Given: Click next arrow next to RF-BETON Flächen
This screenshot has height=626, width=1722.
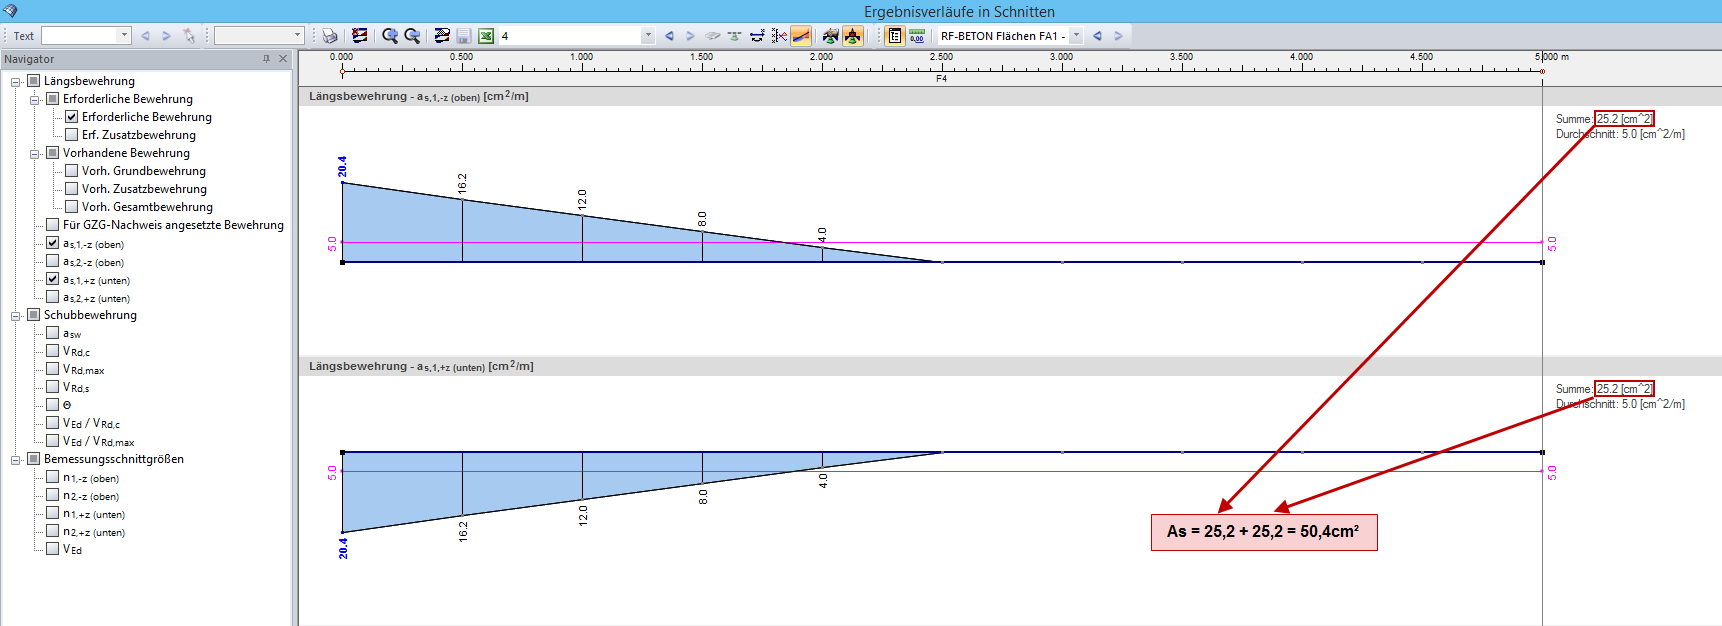Looking at the screenshot, I should (x=1118, y=36).
